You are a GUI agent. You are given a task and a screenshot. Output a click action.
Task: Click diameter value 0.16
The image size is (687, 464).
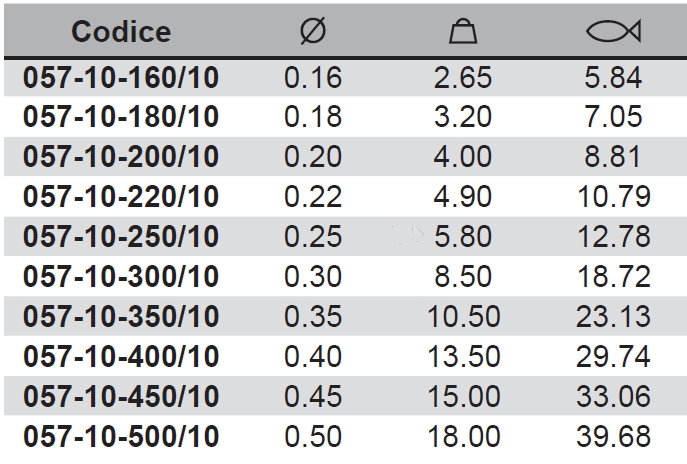click(x=313, y=78)
